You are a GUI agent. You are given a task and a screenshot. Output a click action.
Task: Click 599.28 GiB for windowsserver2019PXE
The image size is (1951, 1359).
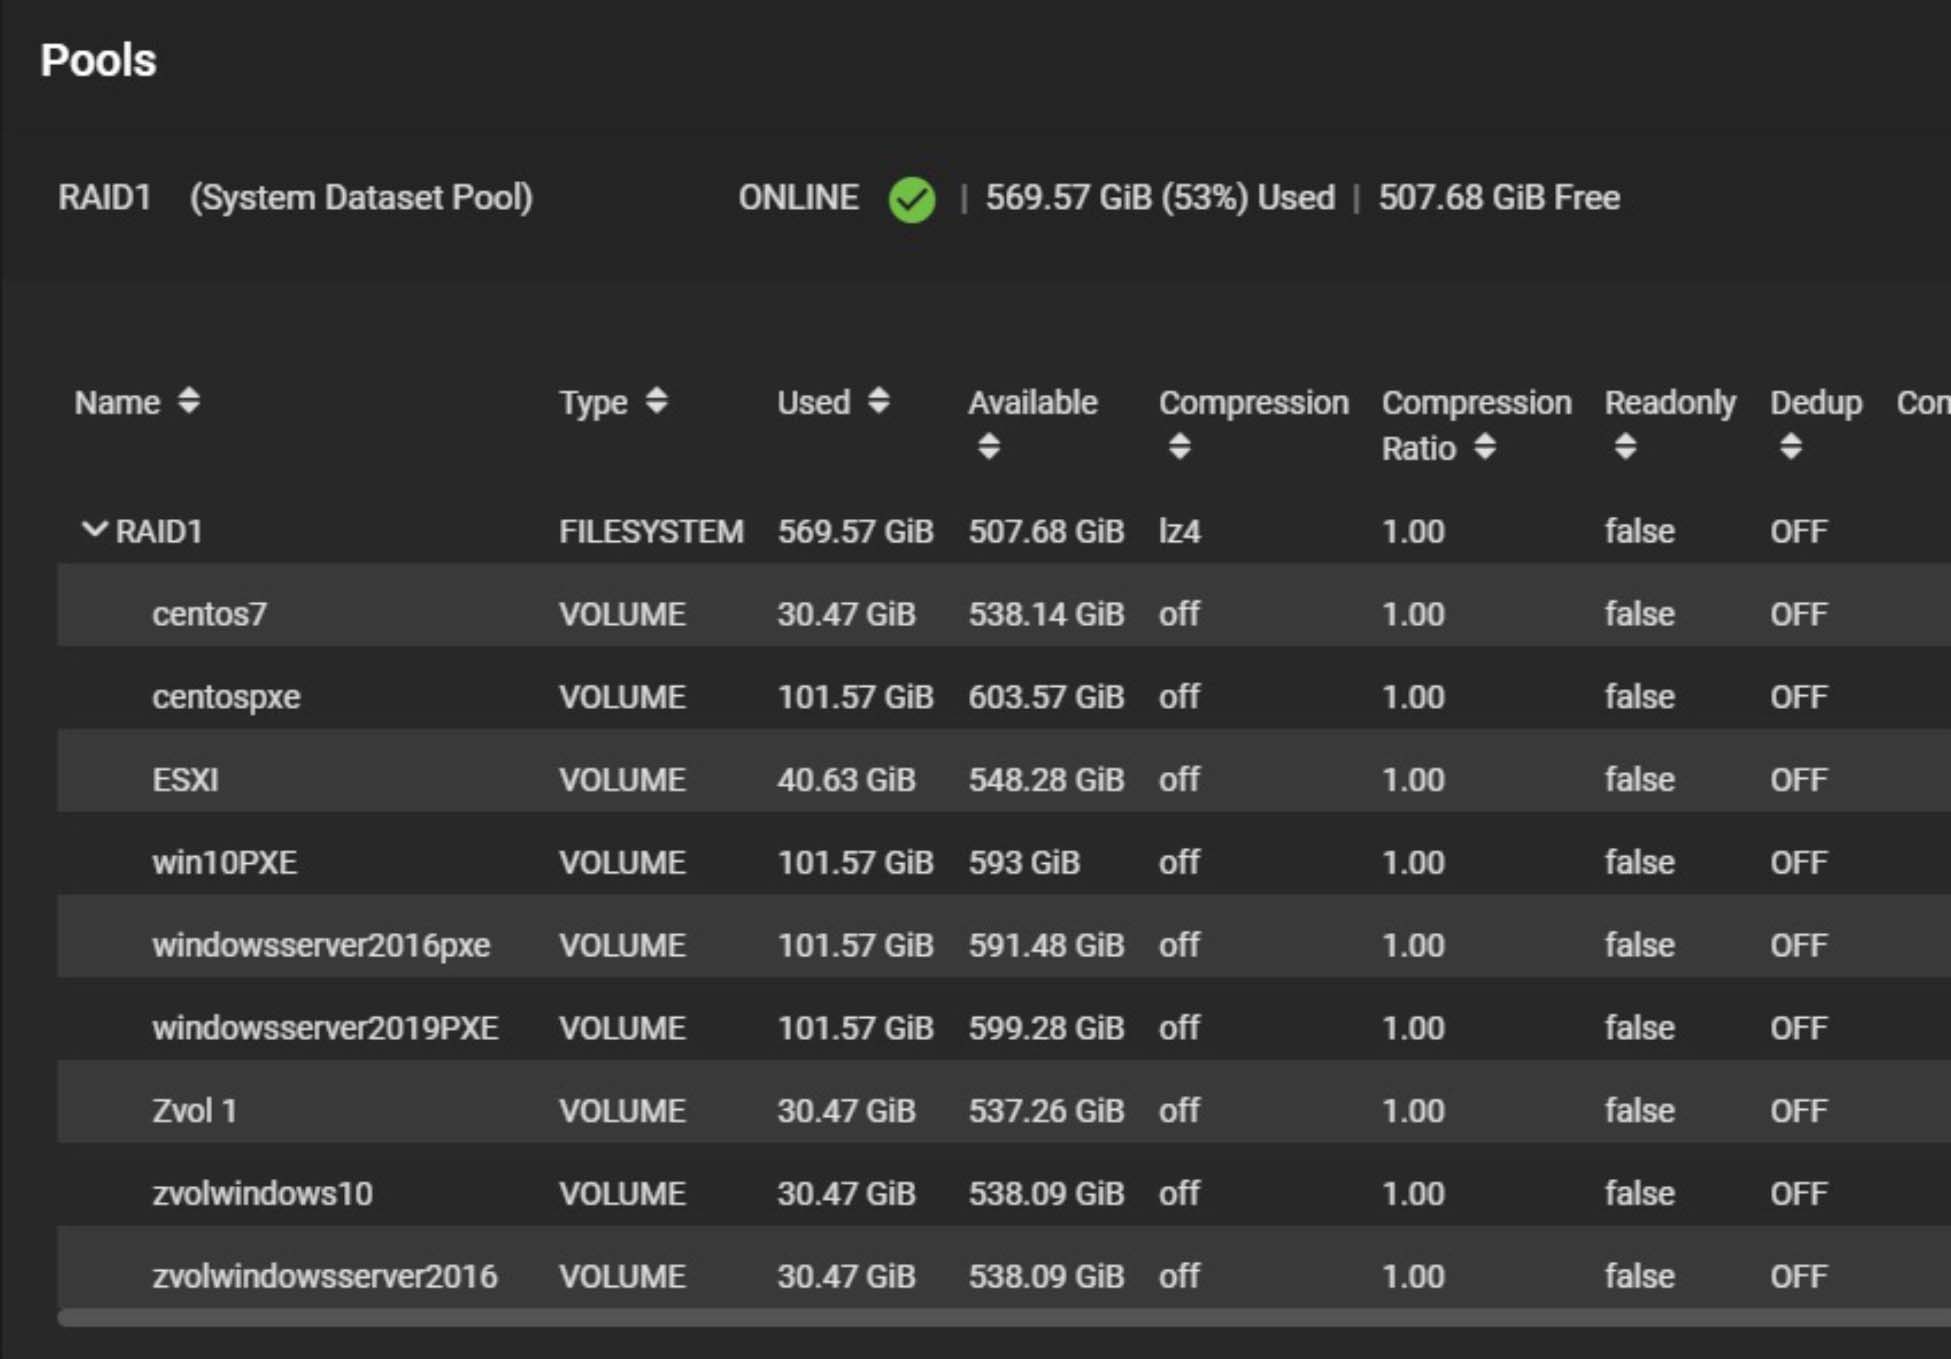click(1046, 1029)
